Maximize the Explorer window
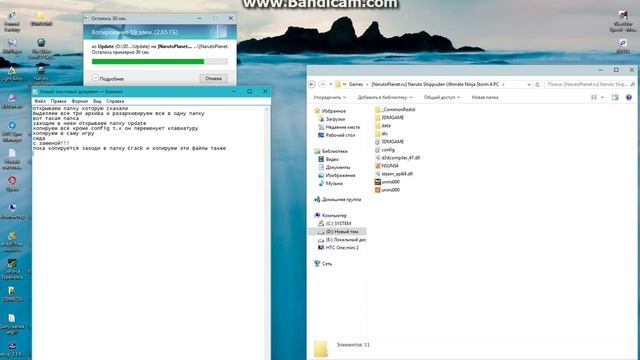 [x=616, y=70]
